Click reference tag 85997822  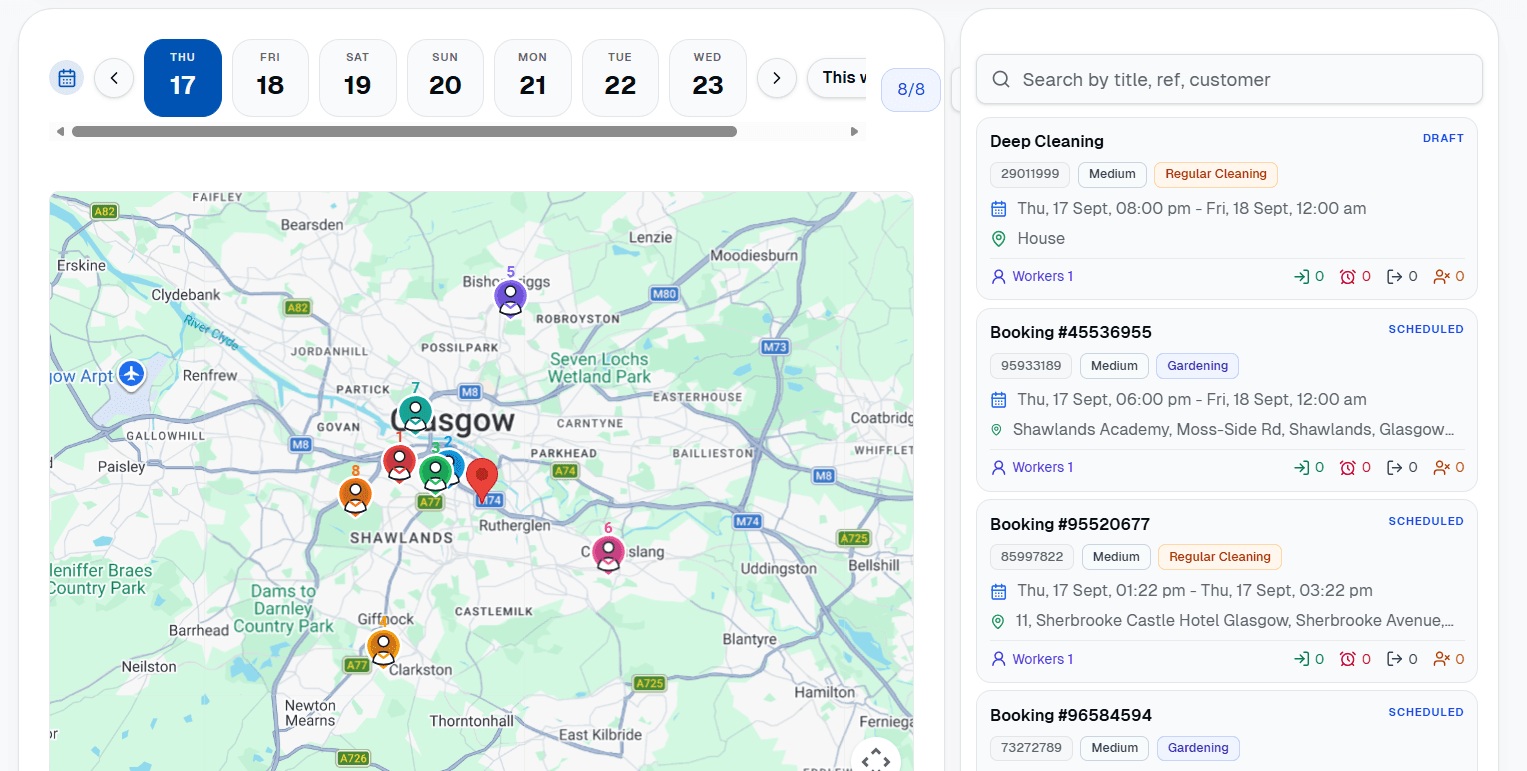coord(1032,557)
